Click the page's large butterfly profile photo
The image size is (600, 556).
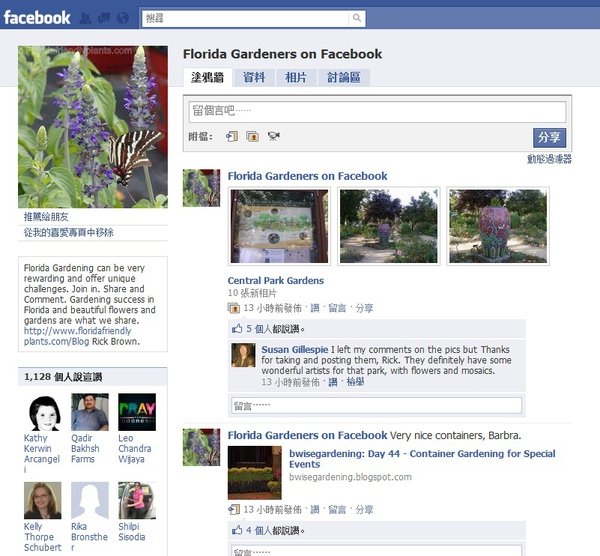click(93, 127)
